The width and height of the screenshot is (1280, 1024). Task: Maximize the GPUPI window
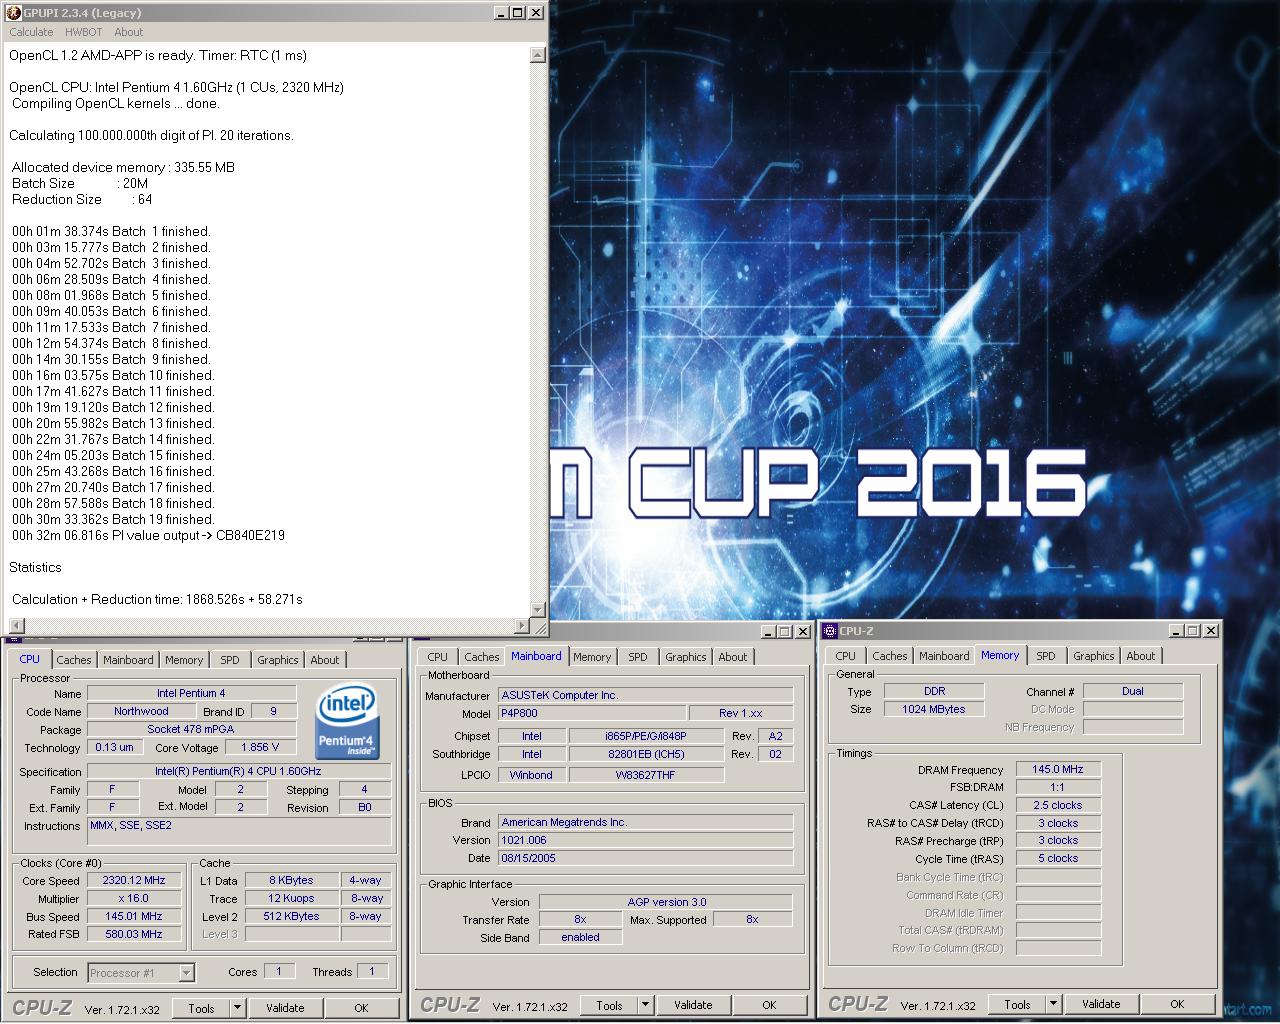pyautogui.click(x=517, y=13)
